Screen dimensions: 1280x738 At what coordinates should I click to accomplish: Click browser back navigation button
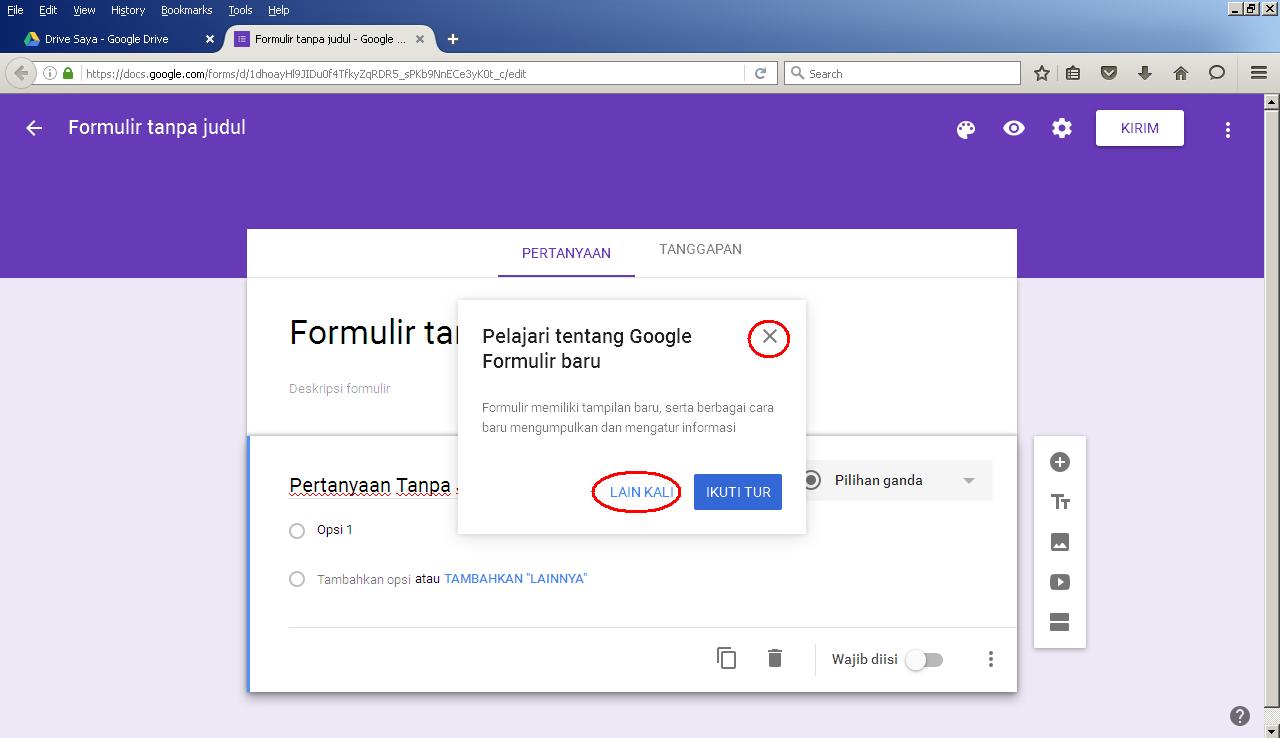pyautogui.click(x=21, y=73)
